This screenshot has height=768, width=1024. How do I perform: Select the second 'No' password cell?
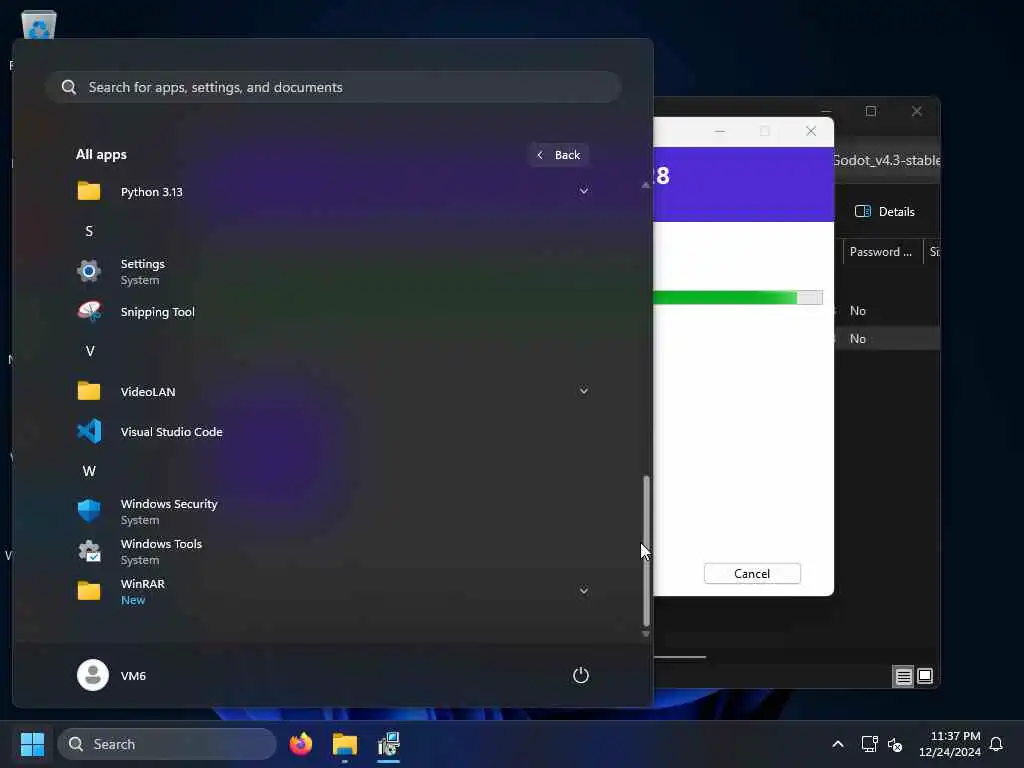pos(857,339)
